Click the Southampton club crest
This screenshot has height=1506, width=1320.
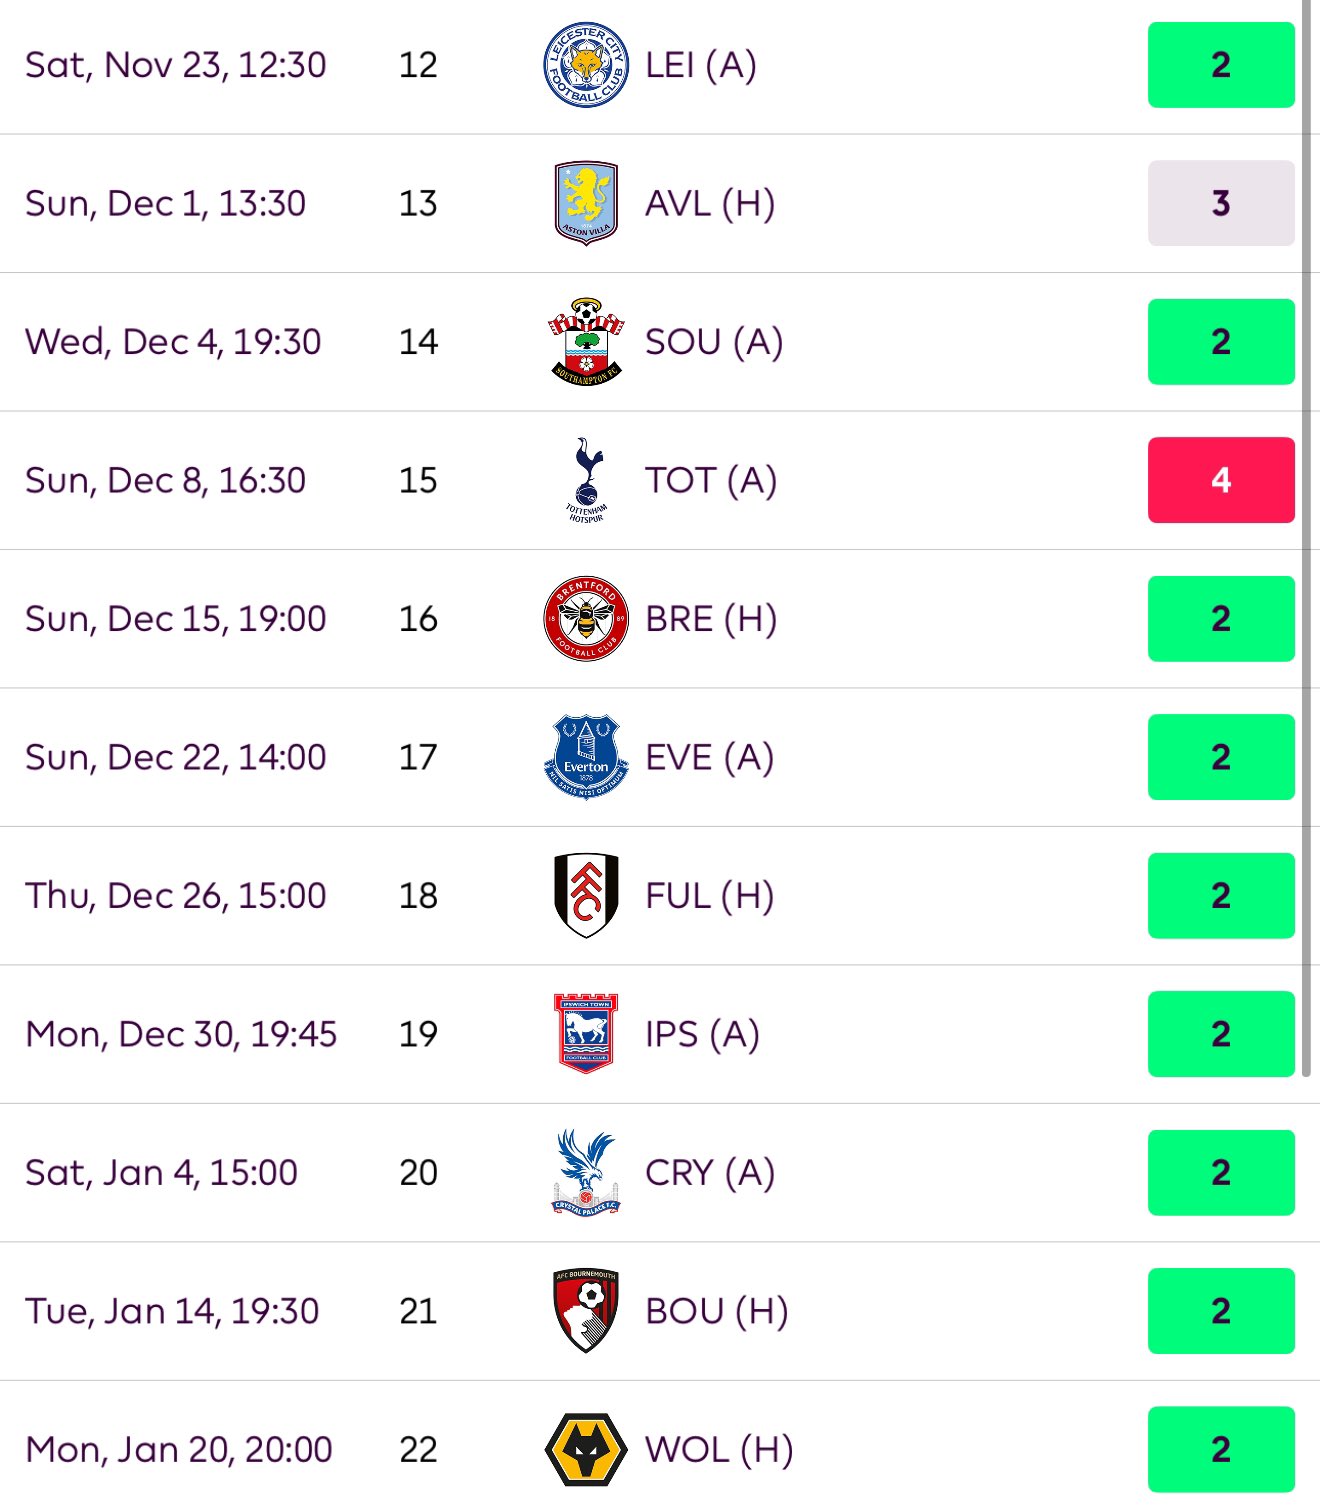coord(586,342)
